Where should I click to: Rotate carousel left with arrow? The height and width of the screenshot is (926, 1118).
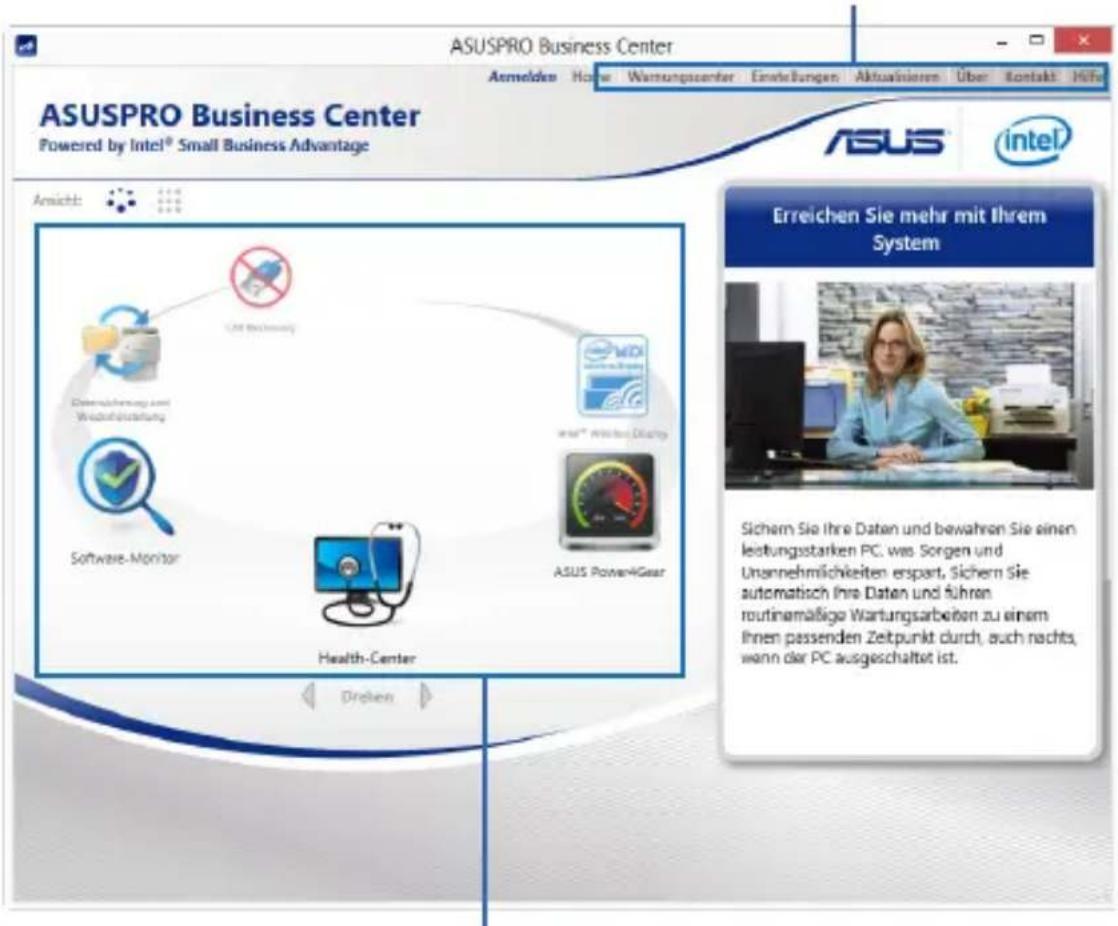[x=309, y=696]
